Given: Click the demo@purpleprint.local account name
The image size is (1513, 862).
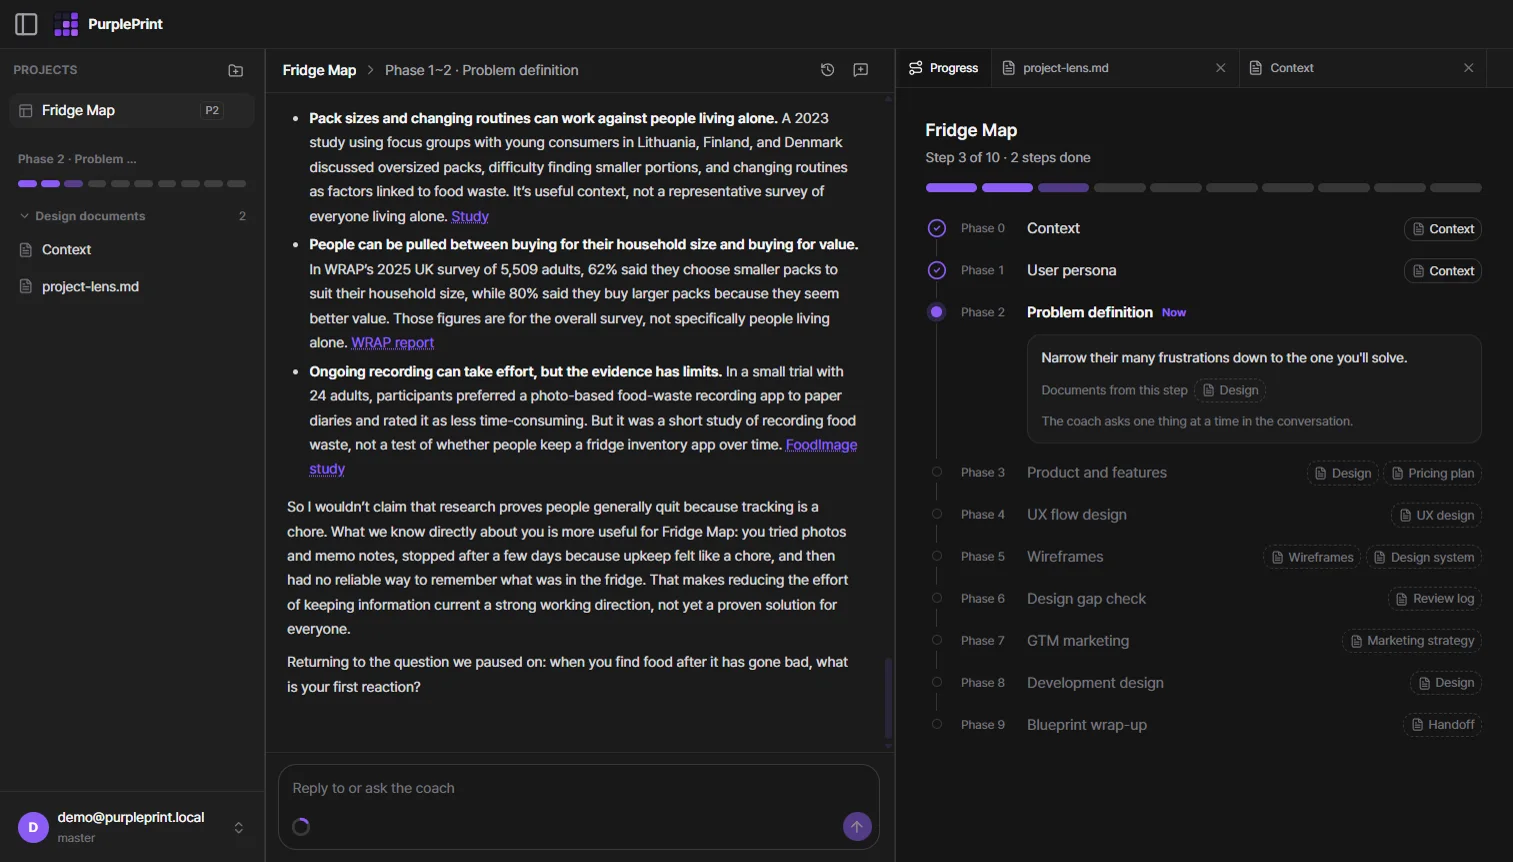Looking at the screenshot, I should [x=131, y=817].
